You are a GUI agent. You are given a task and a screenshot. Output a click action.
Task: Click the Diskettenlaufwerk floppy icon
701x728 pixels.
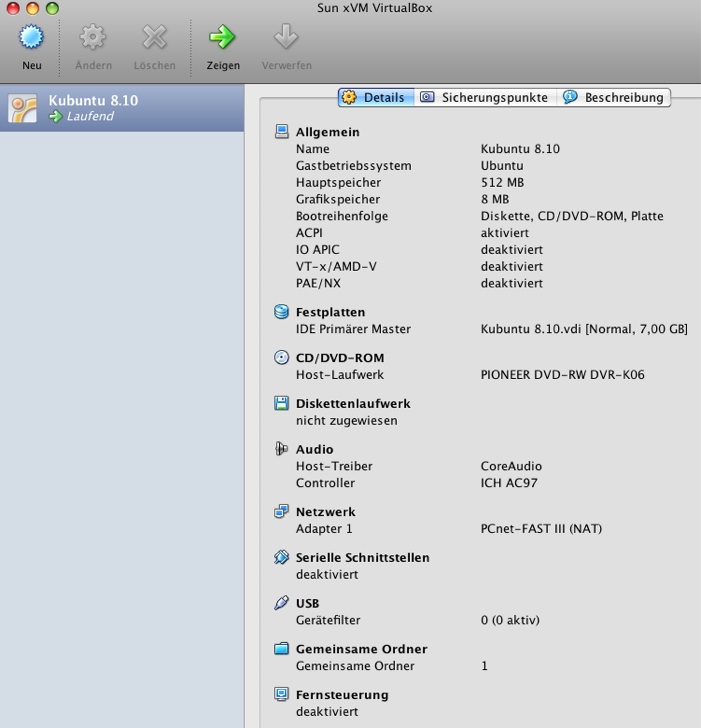click(281, 403)
